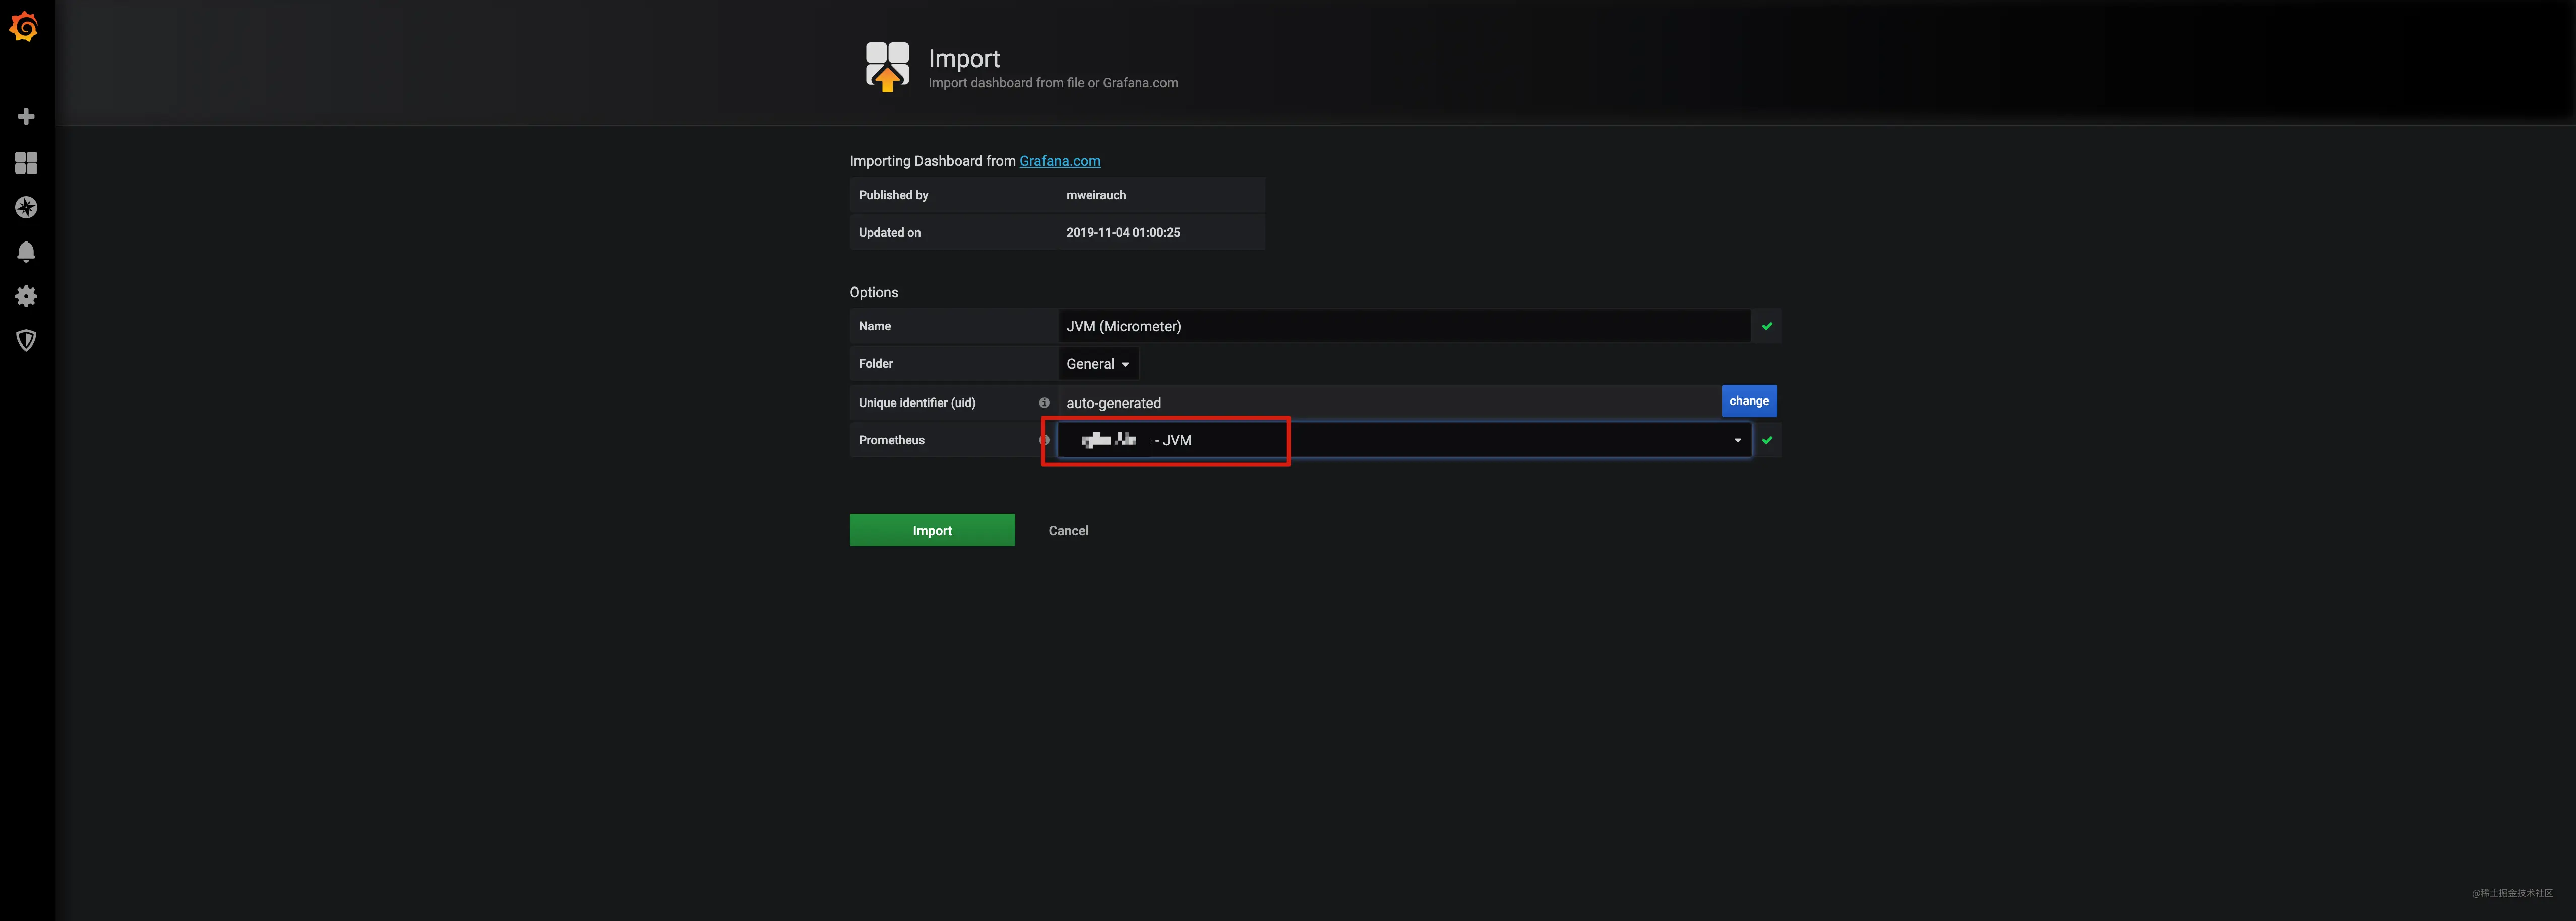
Task: Open the Server Admin shield icon
Action: 26,341
